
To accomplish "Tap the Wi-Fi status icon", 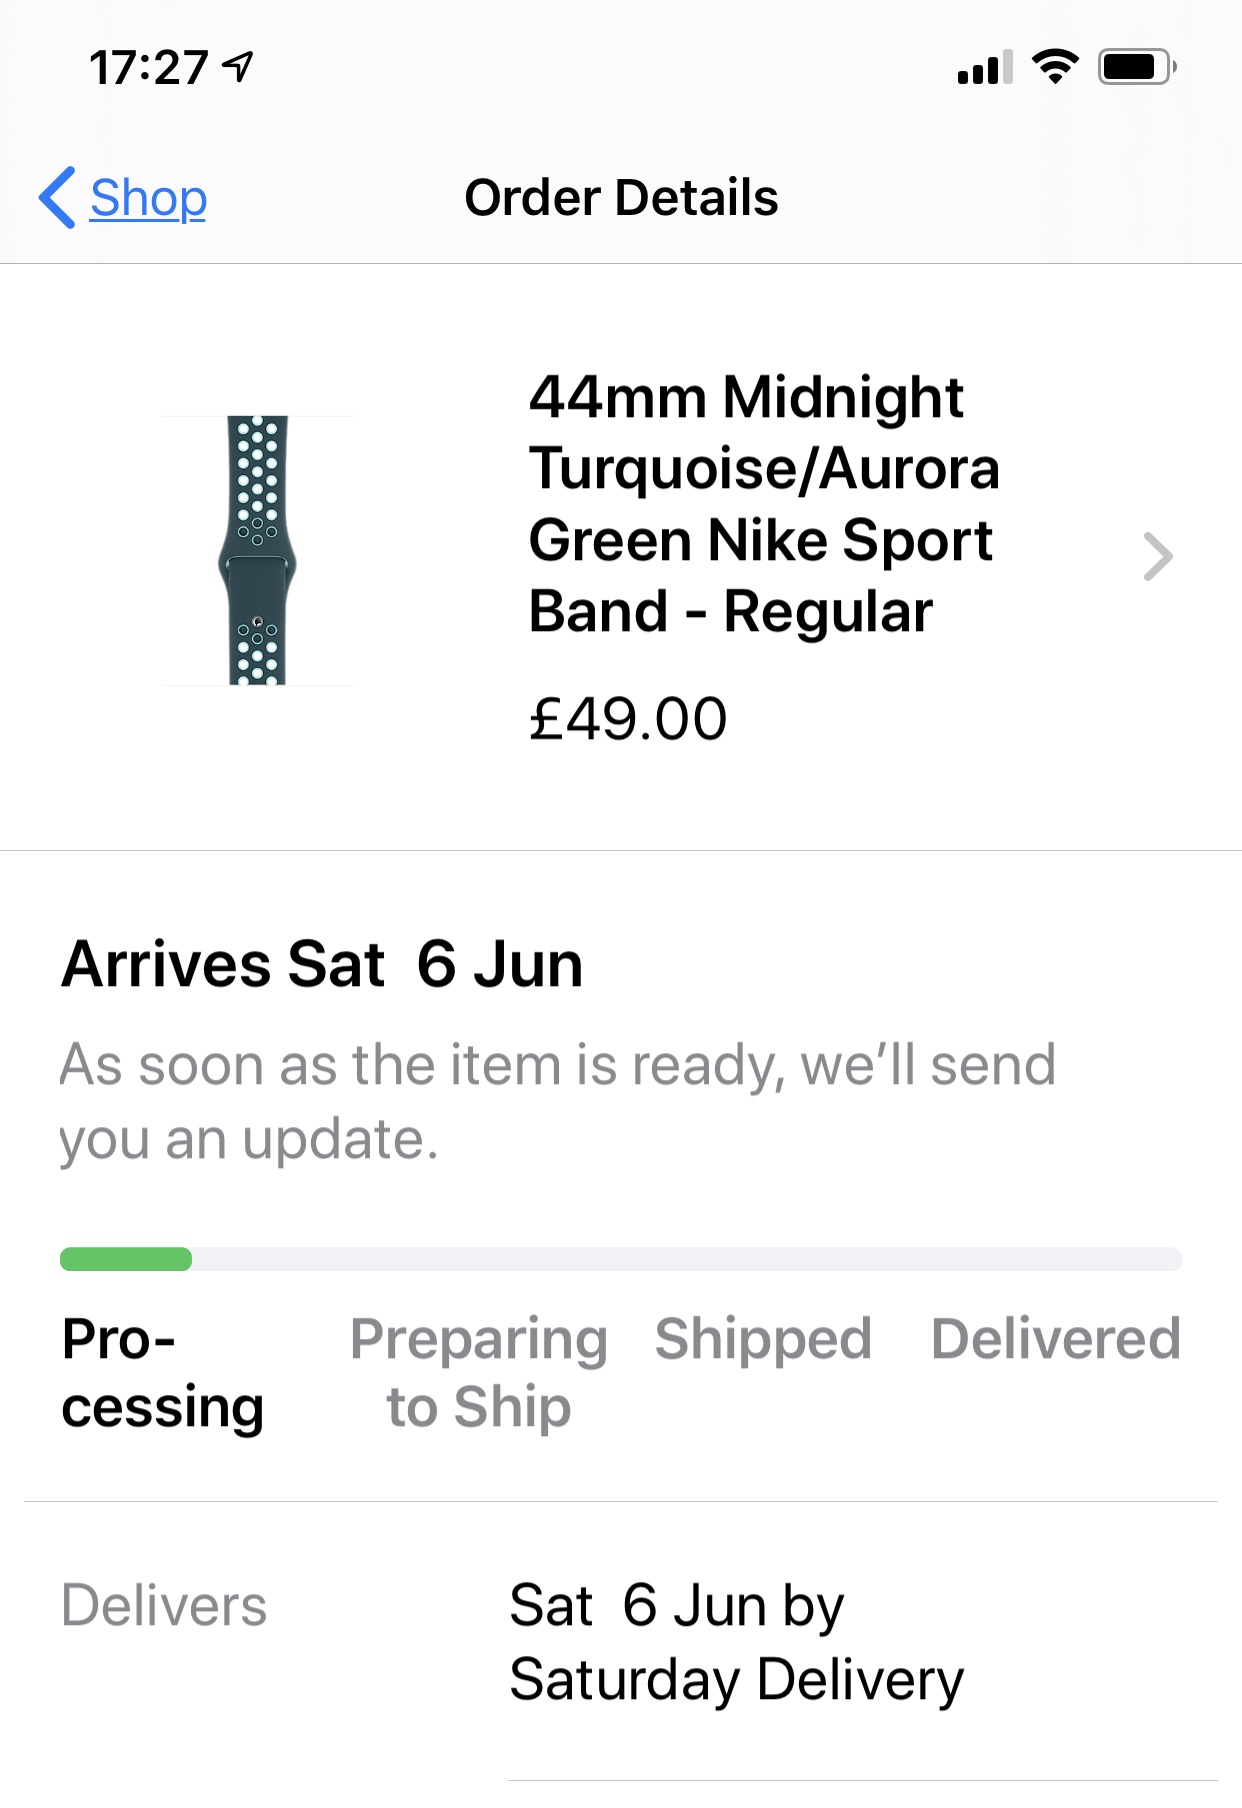I will (x=1055, y=67).
